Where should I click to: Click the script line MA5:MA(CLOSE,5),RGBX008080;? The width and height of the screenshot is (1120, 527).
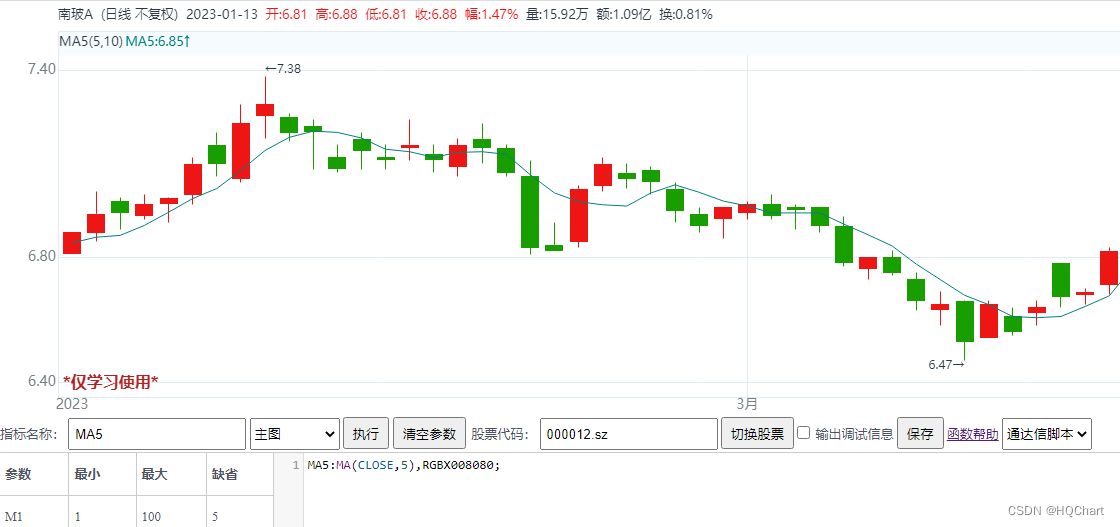point(404,465)
